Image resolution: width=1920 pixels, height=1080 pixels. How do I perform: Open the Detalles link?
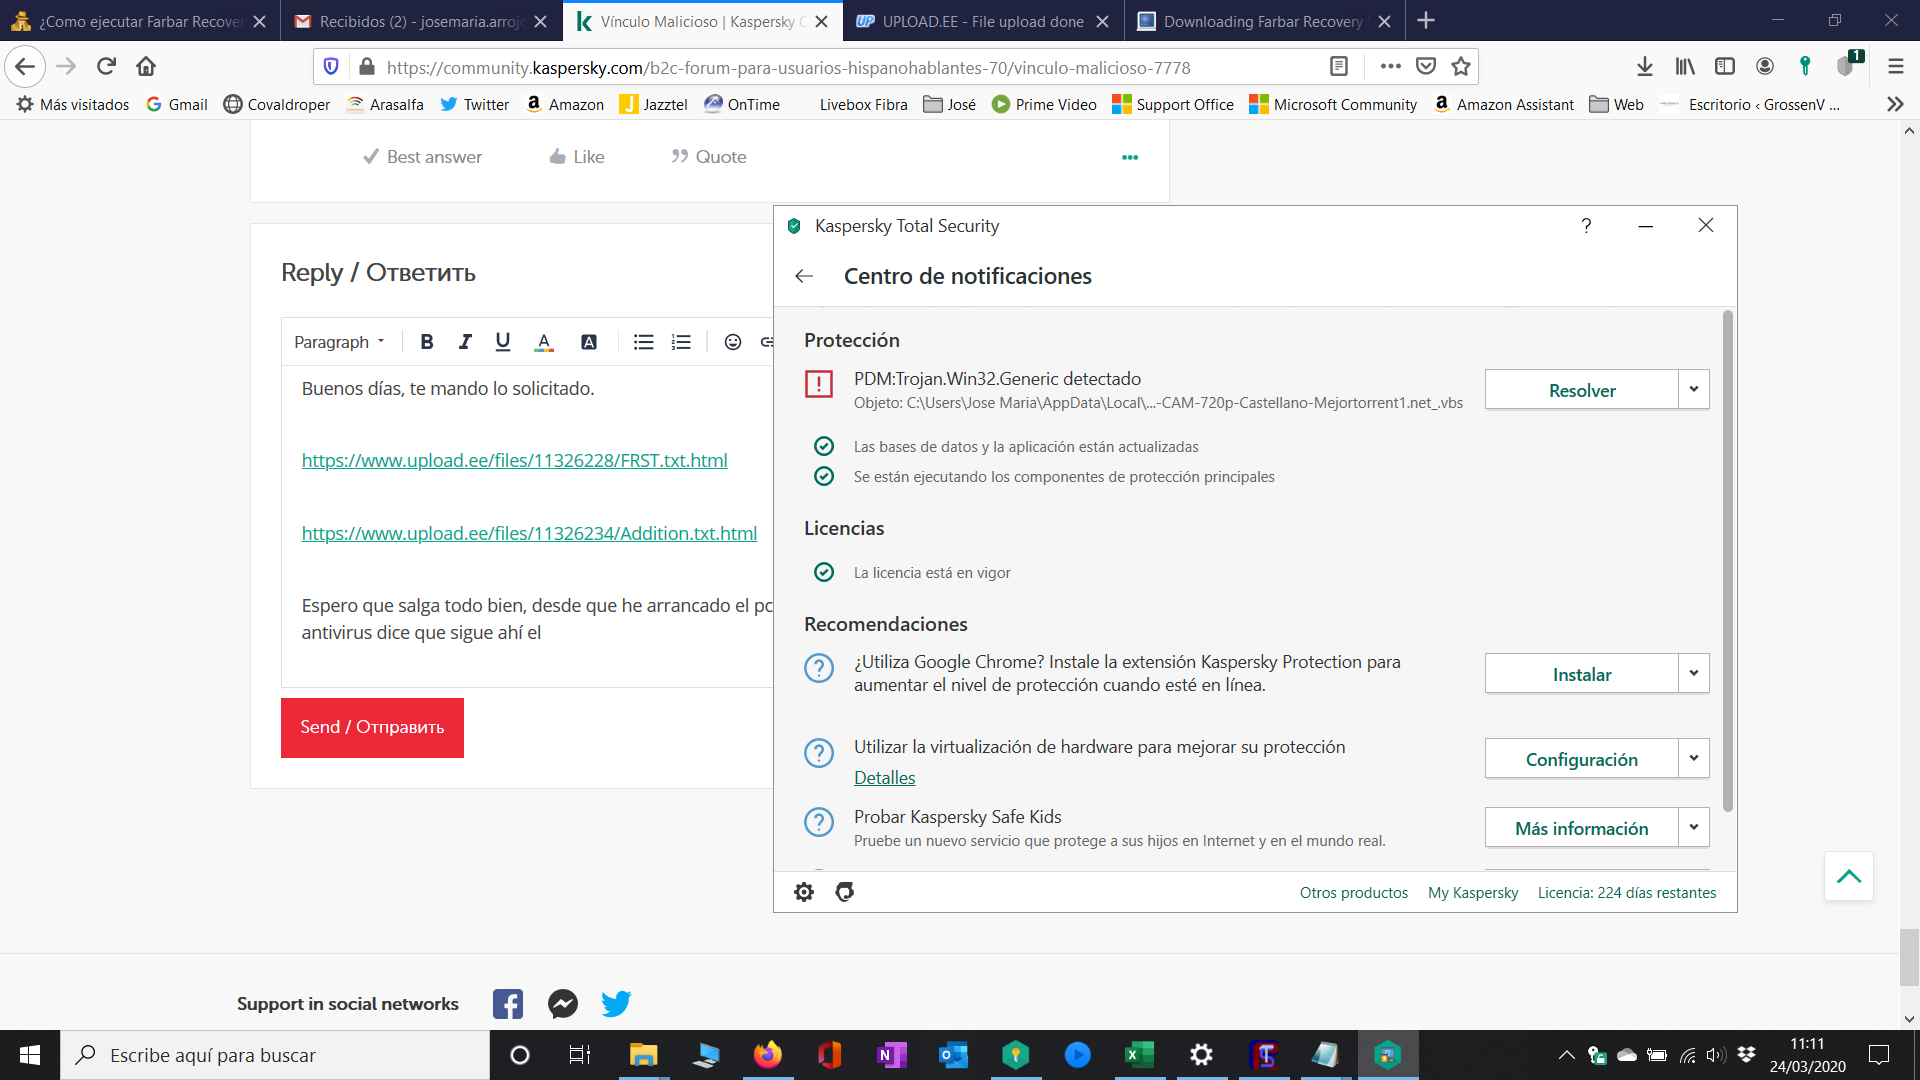pyautogui.click(x=884, y=778)
